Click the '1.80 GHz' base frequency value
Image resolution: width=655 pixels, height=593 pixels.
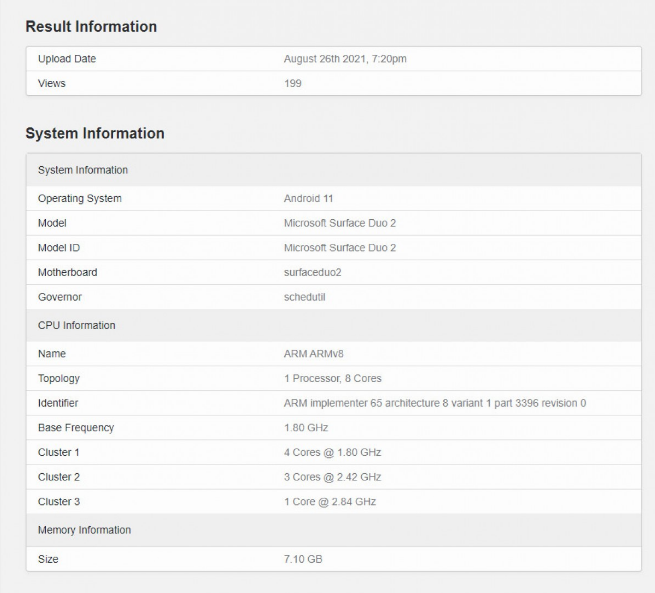coord(306,428)
